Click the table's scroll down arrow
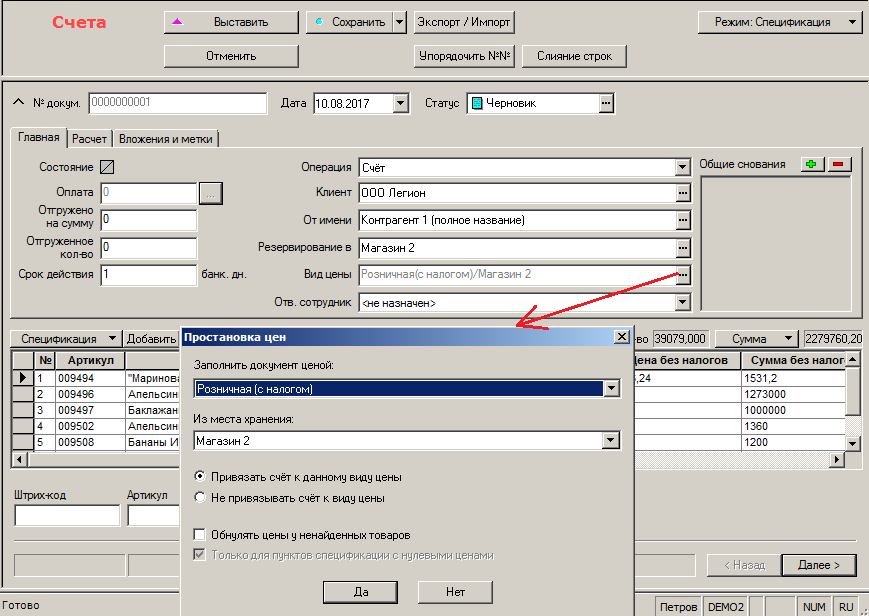 tap(852, 443)
